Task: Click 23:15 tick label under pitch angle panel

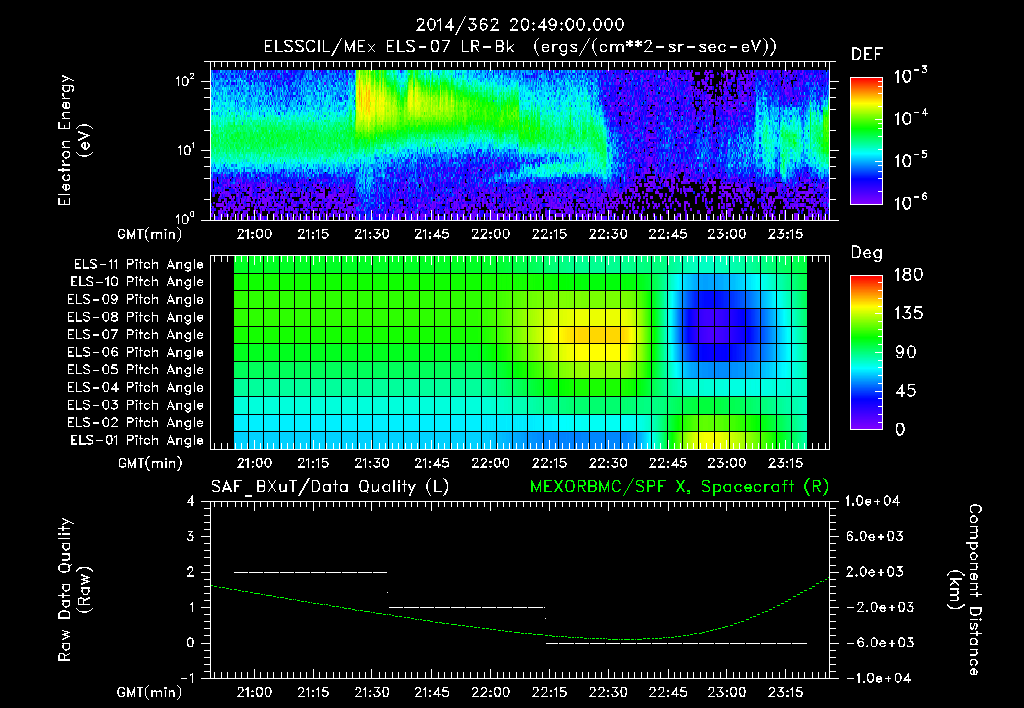Action: click(786, 464)
